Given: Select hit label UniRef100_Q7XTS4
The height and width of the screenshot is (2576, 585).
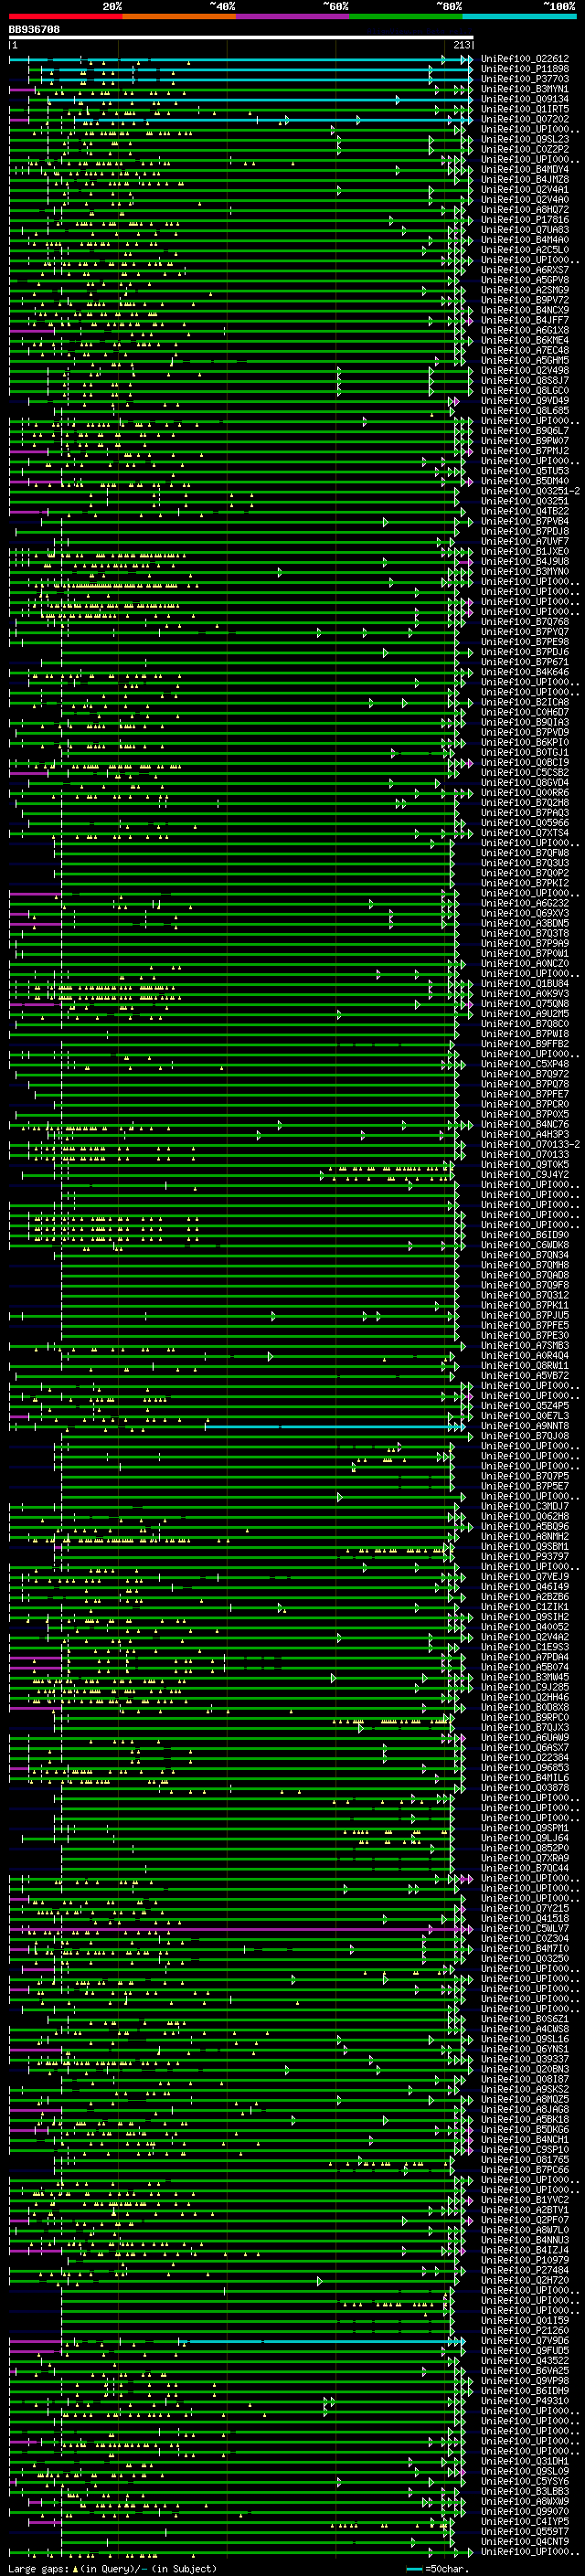Looking at the screenshot, I should tap(525, 833).
